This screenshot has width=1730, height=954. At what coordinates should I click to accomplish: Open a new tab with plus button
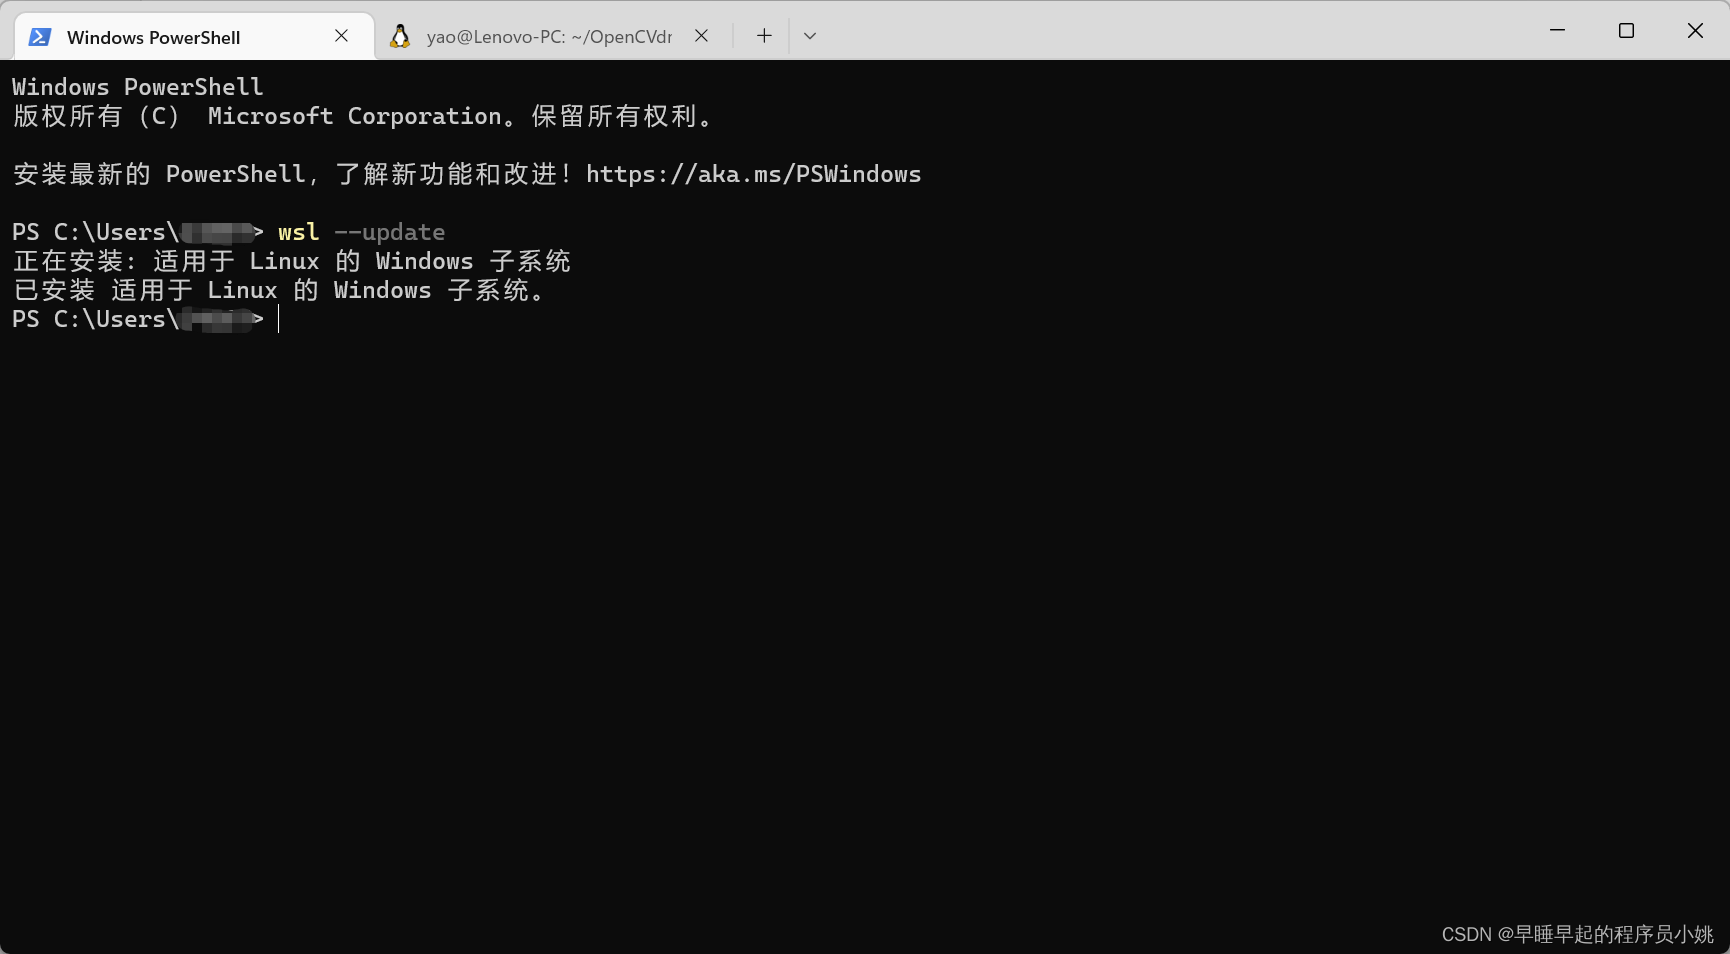764,36
